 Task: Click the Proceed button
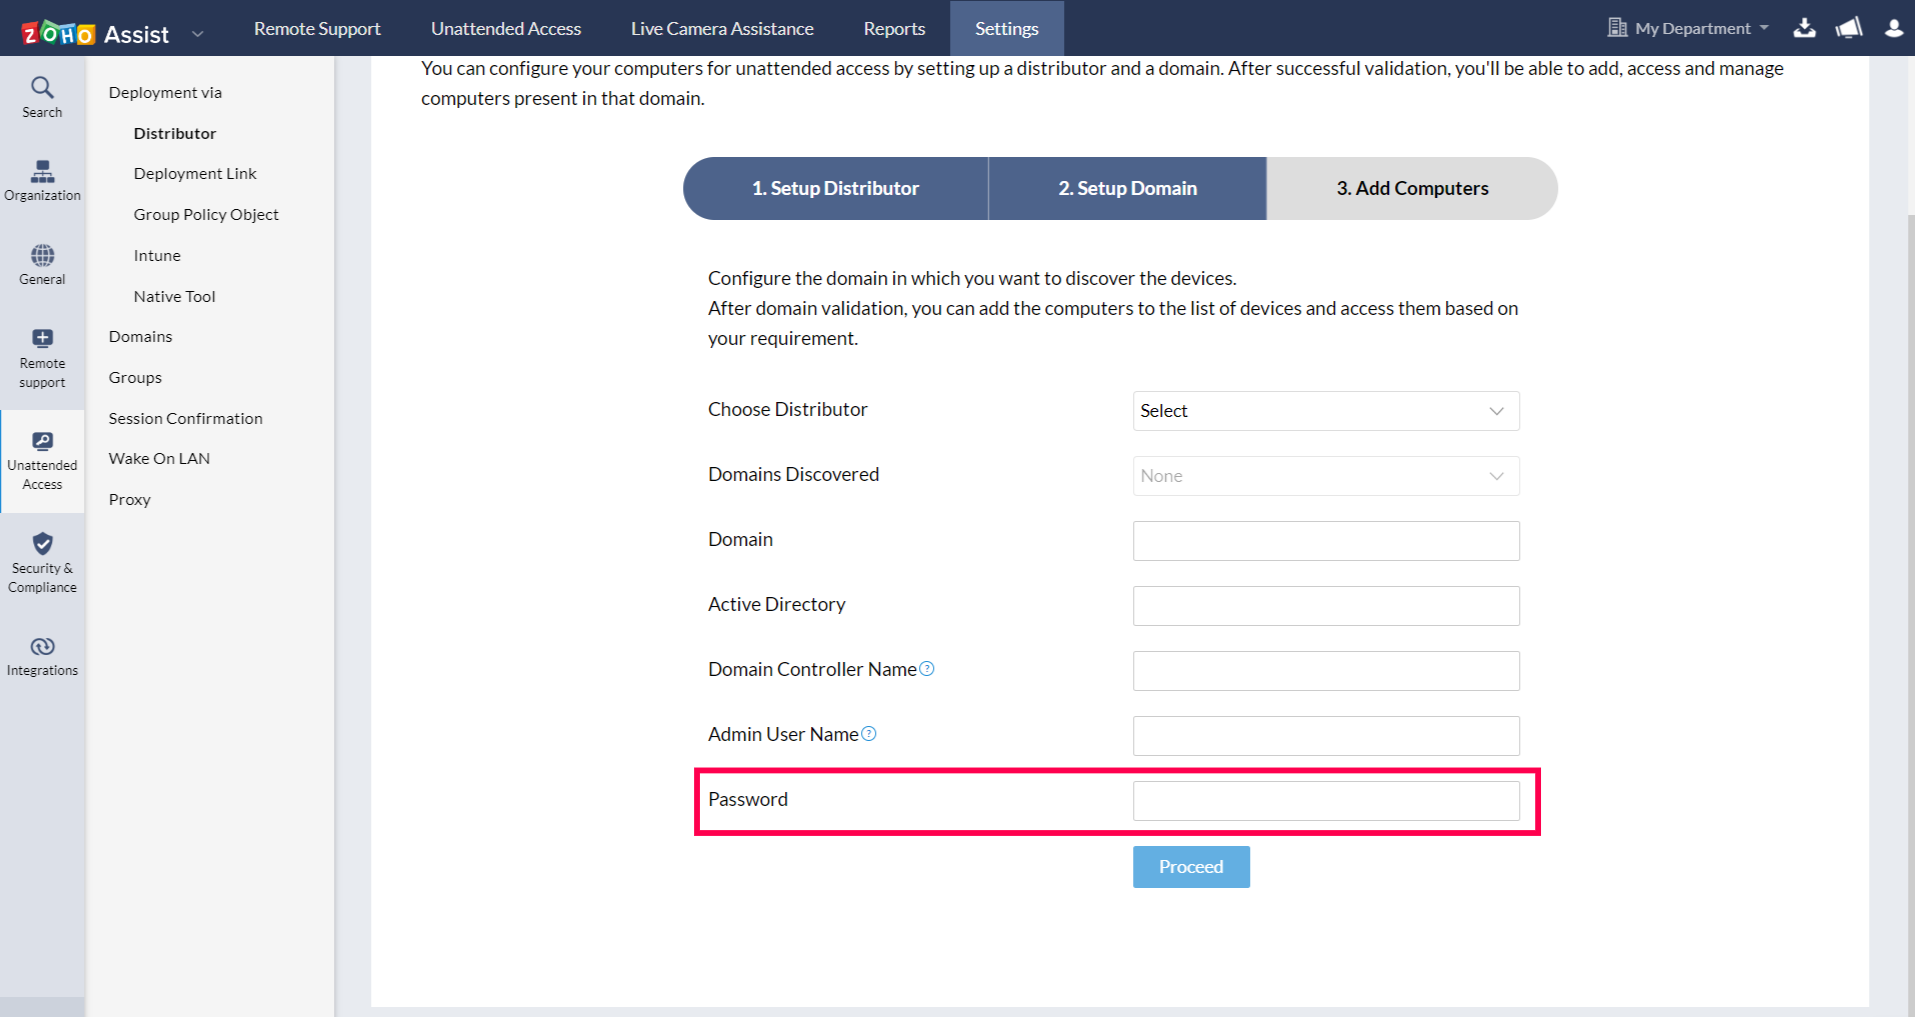1190,866
